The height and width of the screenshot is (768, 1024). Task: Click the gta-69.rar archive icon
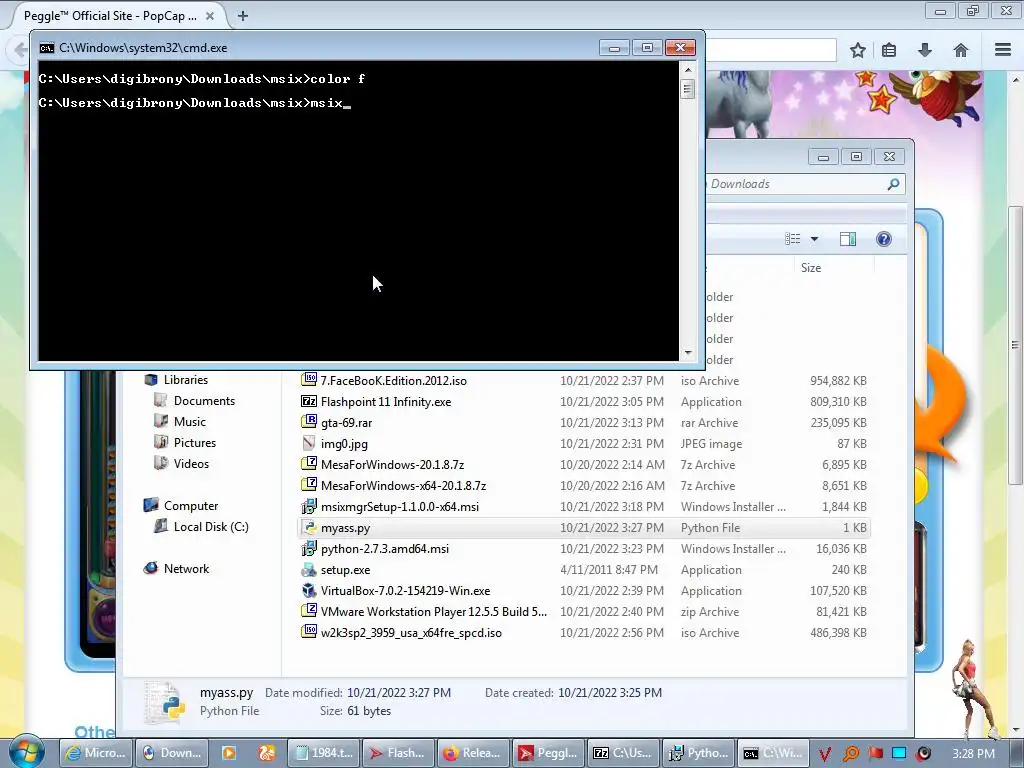(x=309, y=422)
